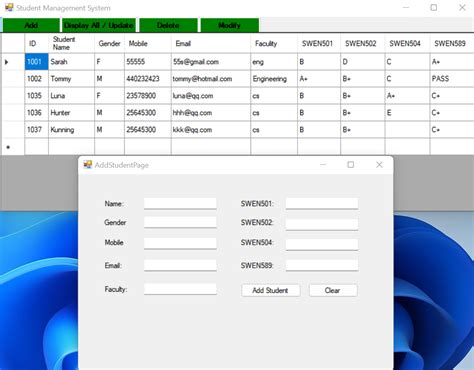Image resolution: width=474 pixels, height=370 pixels.
Task: Close the AddStudentPage dialog
Action: [x=379, y=165]
